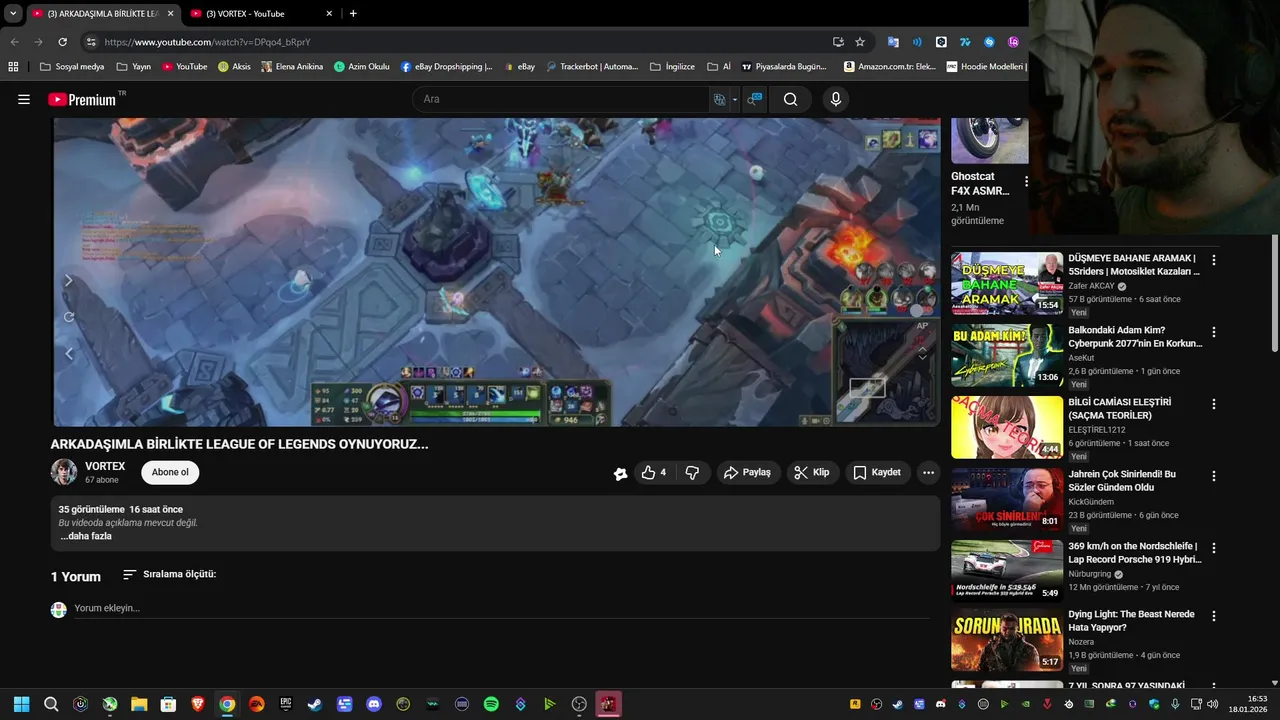Click the video player to toggle playback
This screenshot has height=720, width=1280.
tap(496, 272)
